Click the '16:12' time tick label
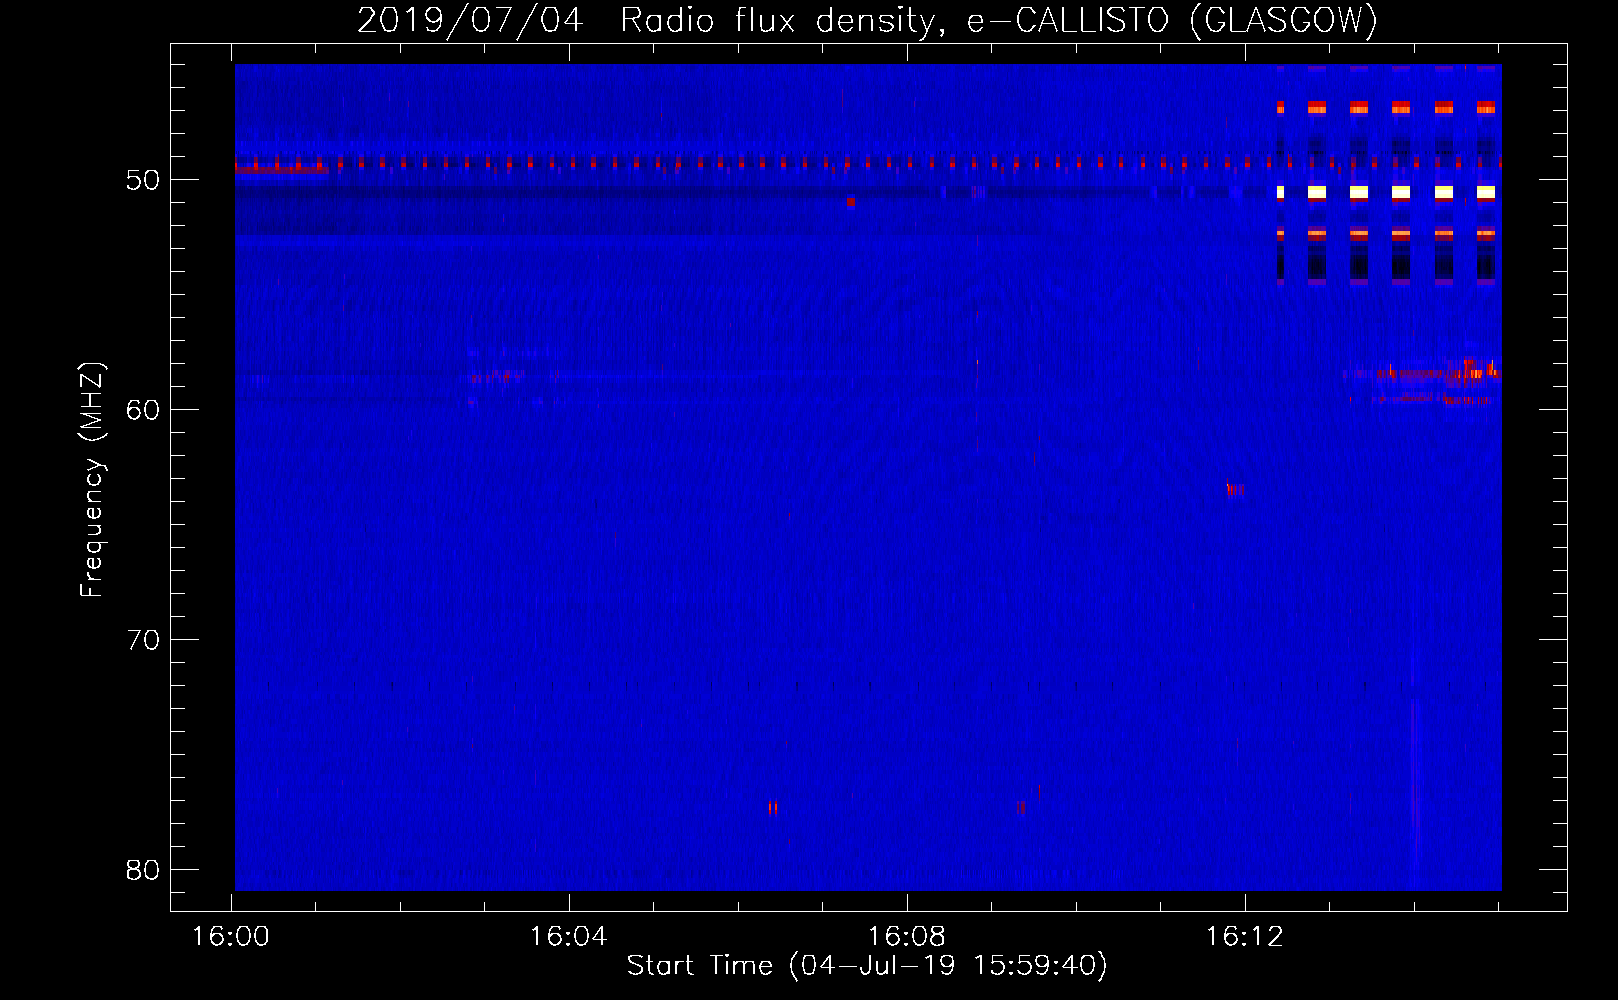Screen dimensions: 1618x1000 (x=1244, y=937)
